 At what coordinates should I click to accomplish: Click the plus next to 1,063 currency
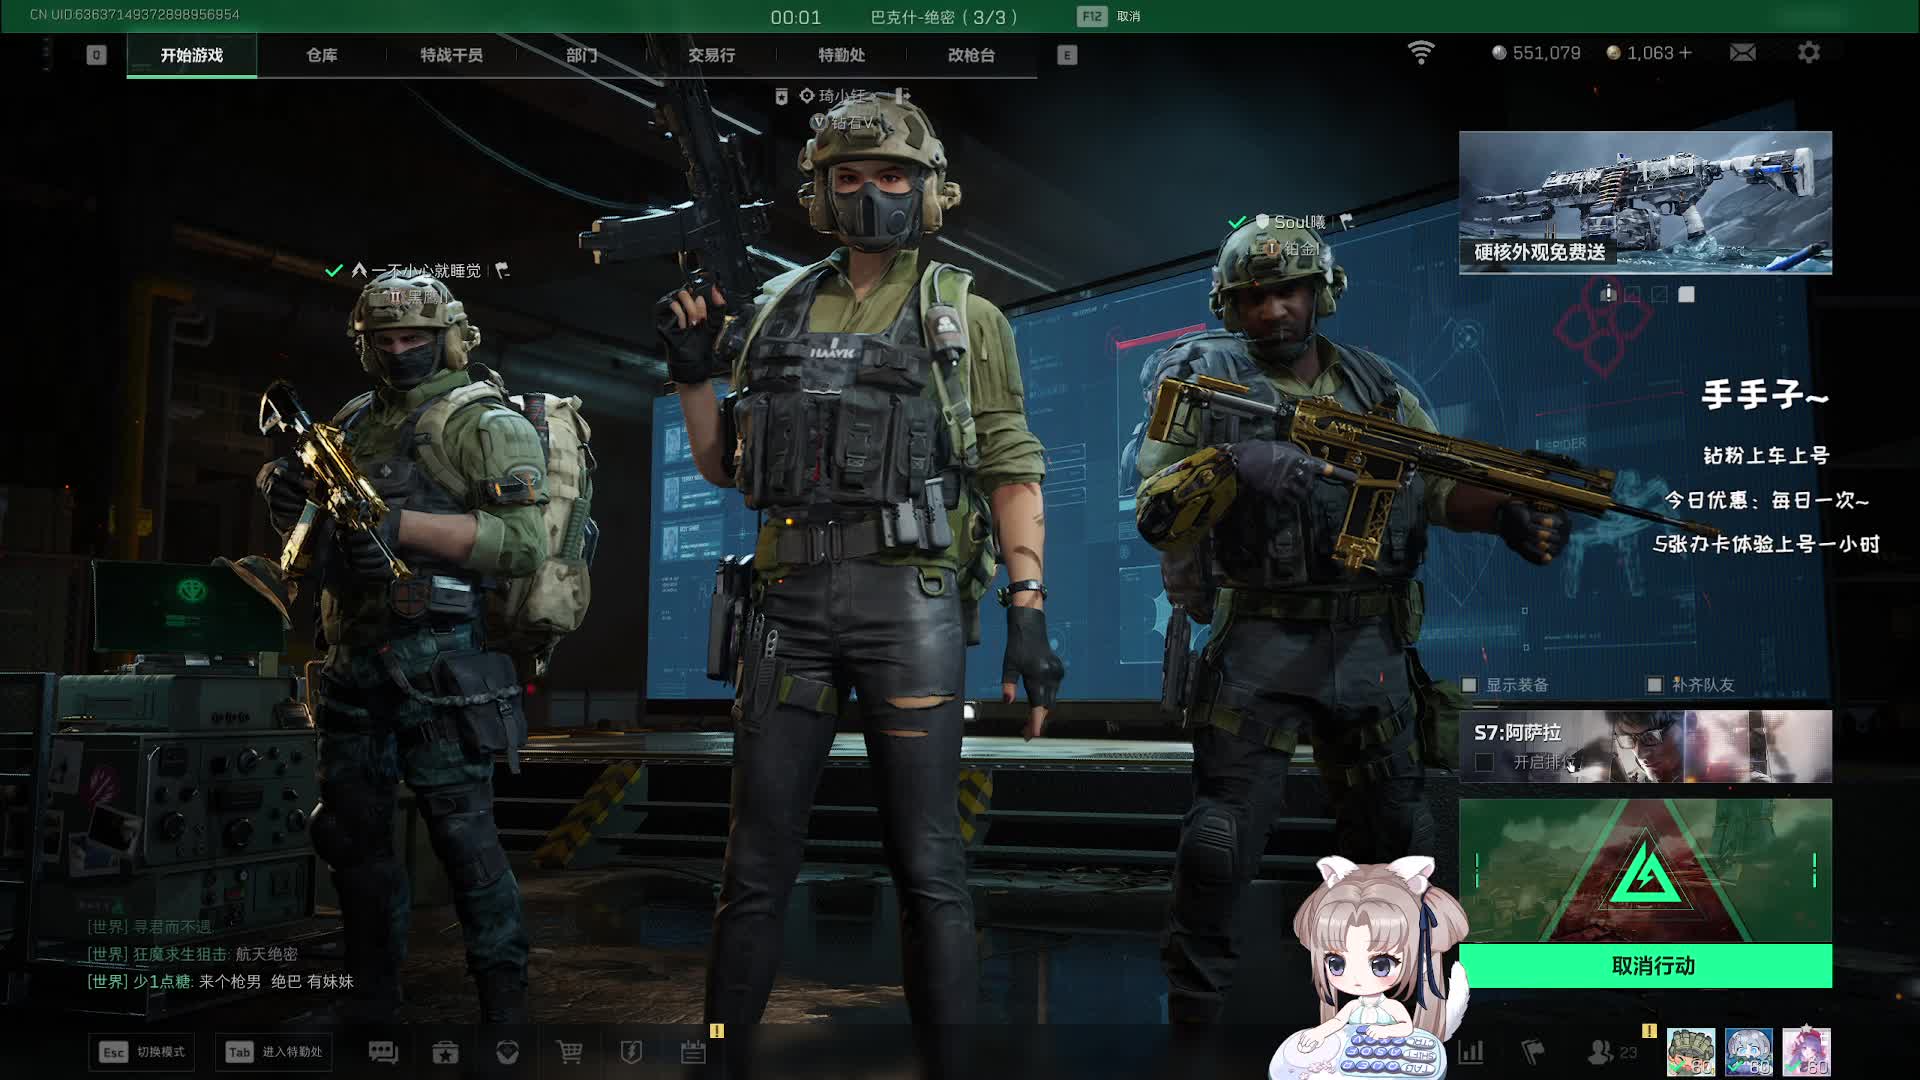[1685, 52]
